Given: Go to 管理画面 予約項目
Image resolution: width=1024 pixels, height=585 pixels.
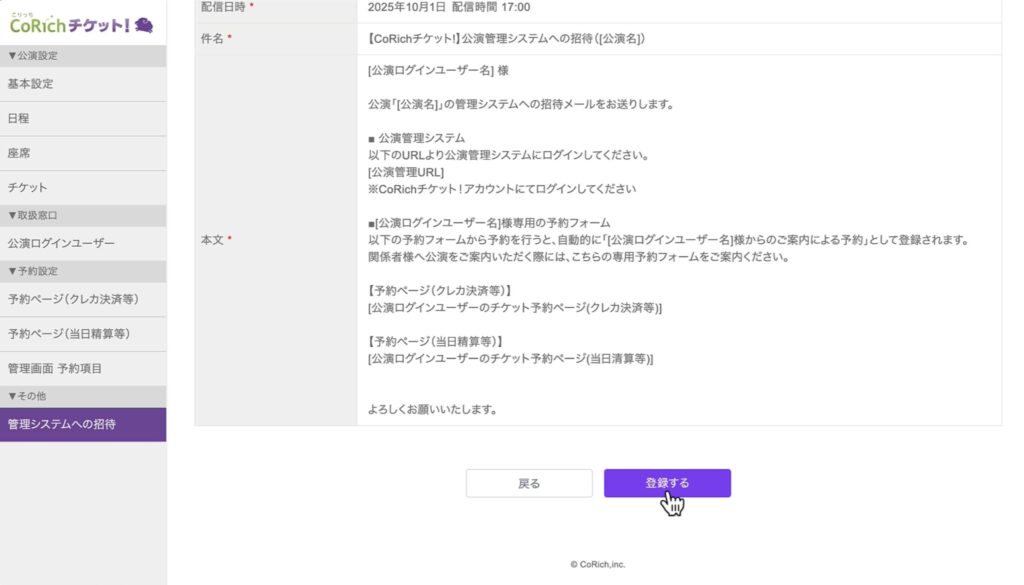Looking at the screenshot, I should [55, 369].
